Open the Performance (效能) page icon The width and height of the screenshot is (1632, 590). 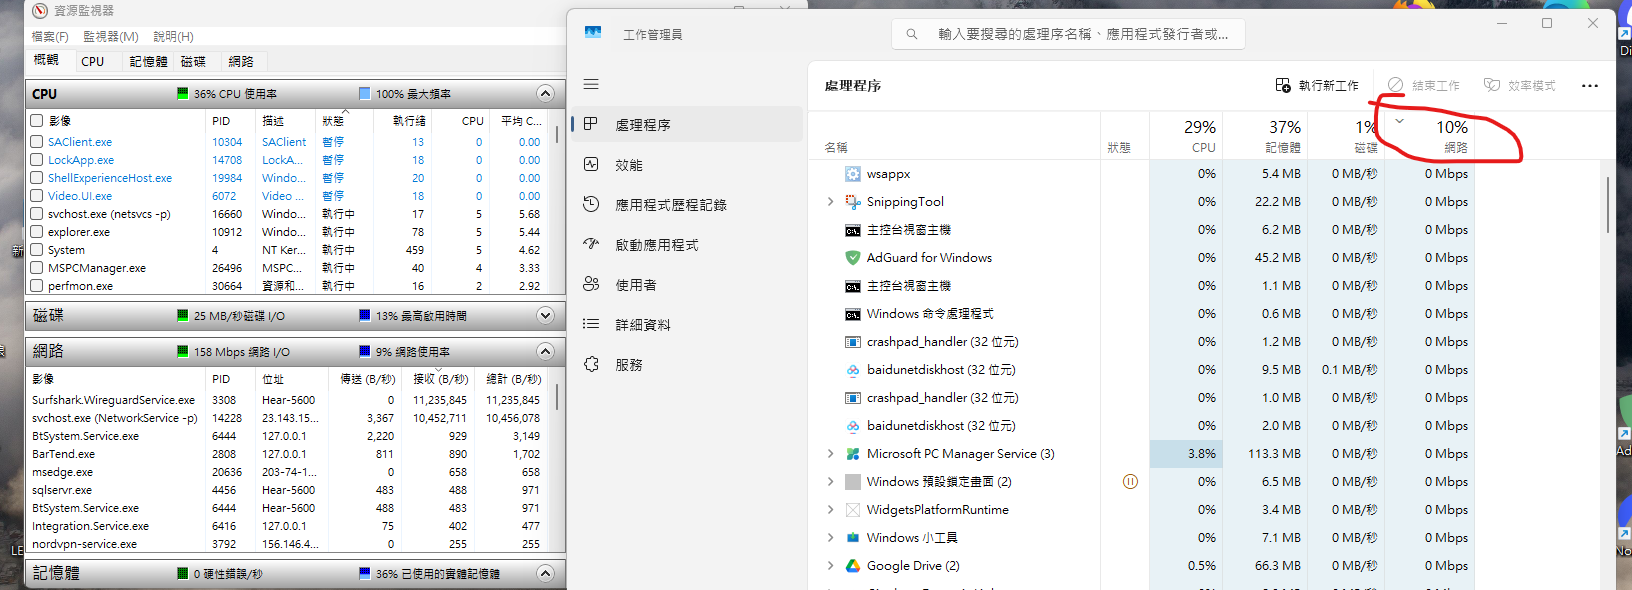point(591,164)
